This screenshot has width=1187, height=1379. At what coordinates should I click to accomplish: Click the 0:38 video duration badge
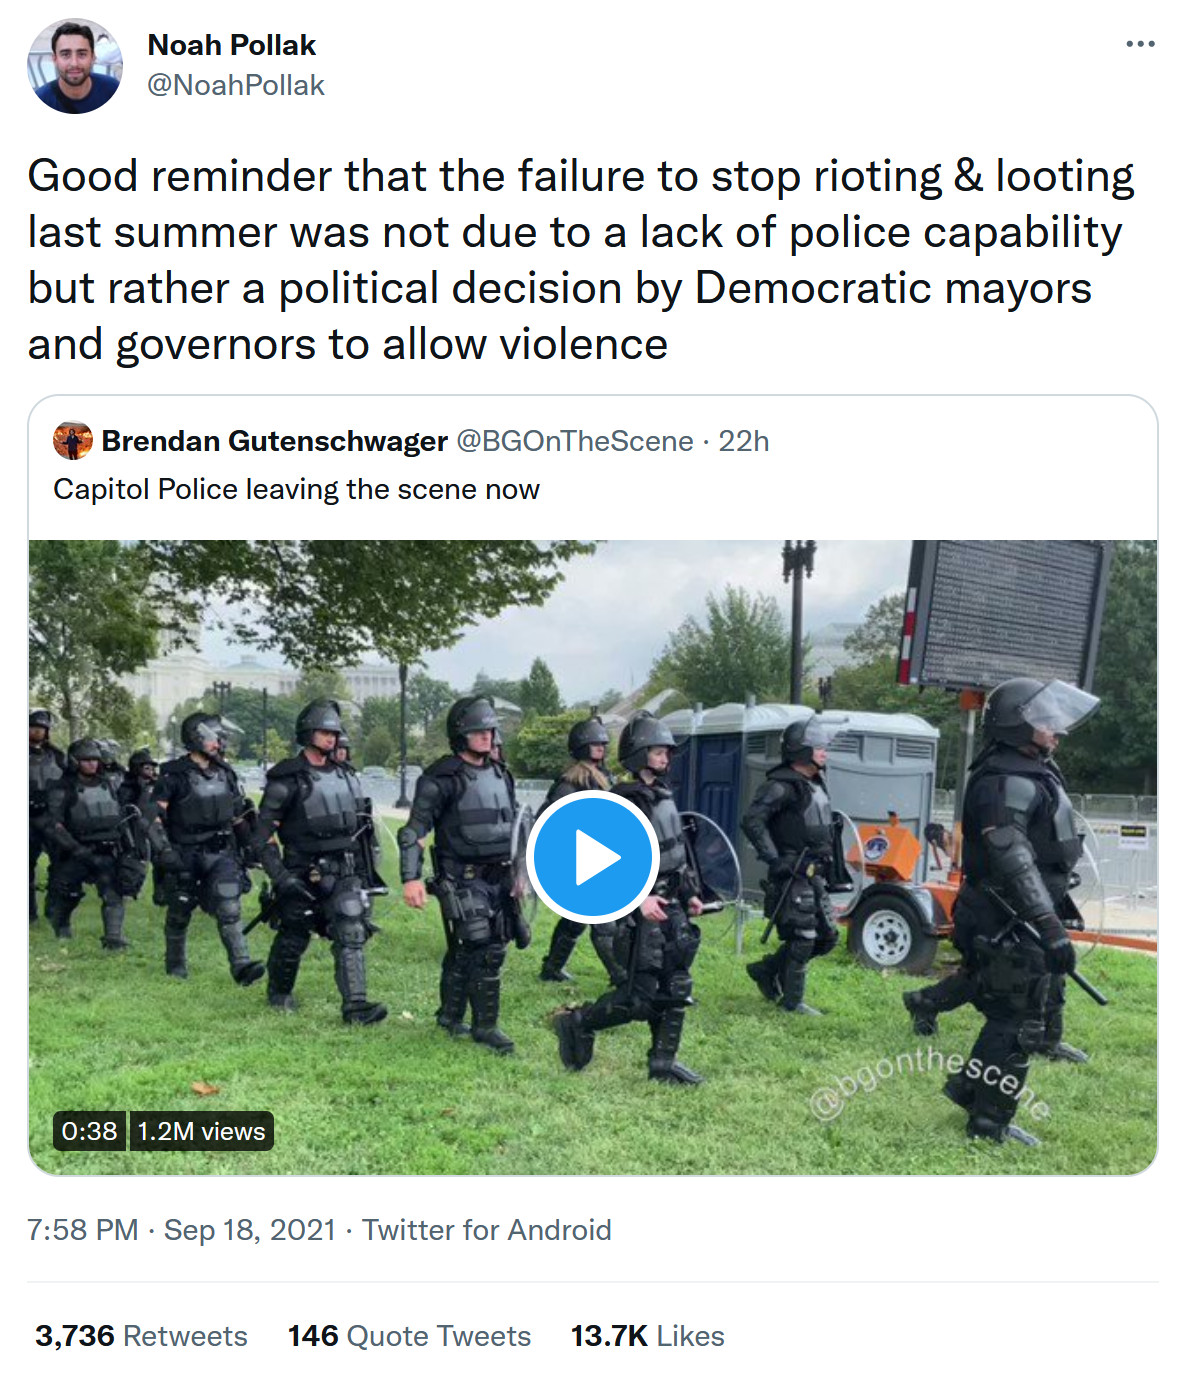(x=89, y=1131)
